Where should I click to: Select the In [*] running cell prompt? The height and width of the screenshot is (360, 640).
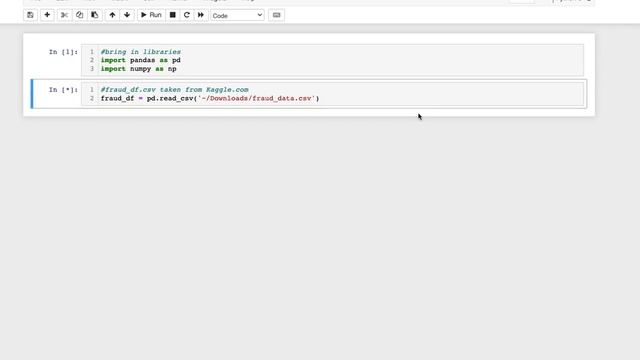pyautogui.click(x=63, y=90)
